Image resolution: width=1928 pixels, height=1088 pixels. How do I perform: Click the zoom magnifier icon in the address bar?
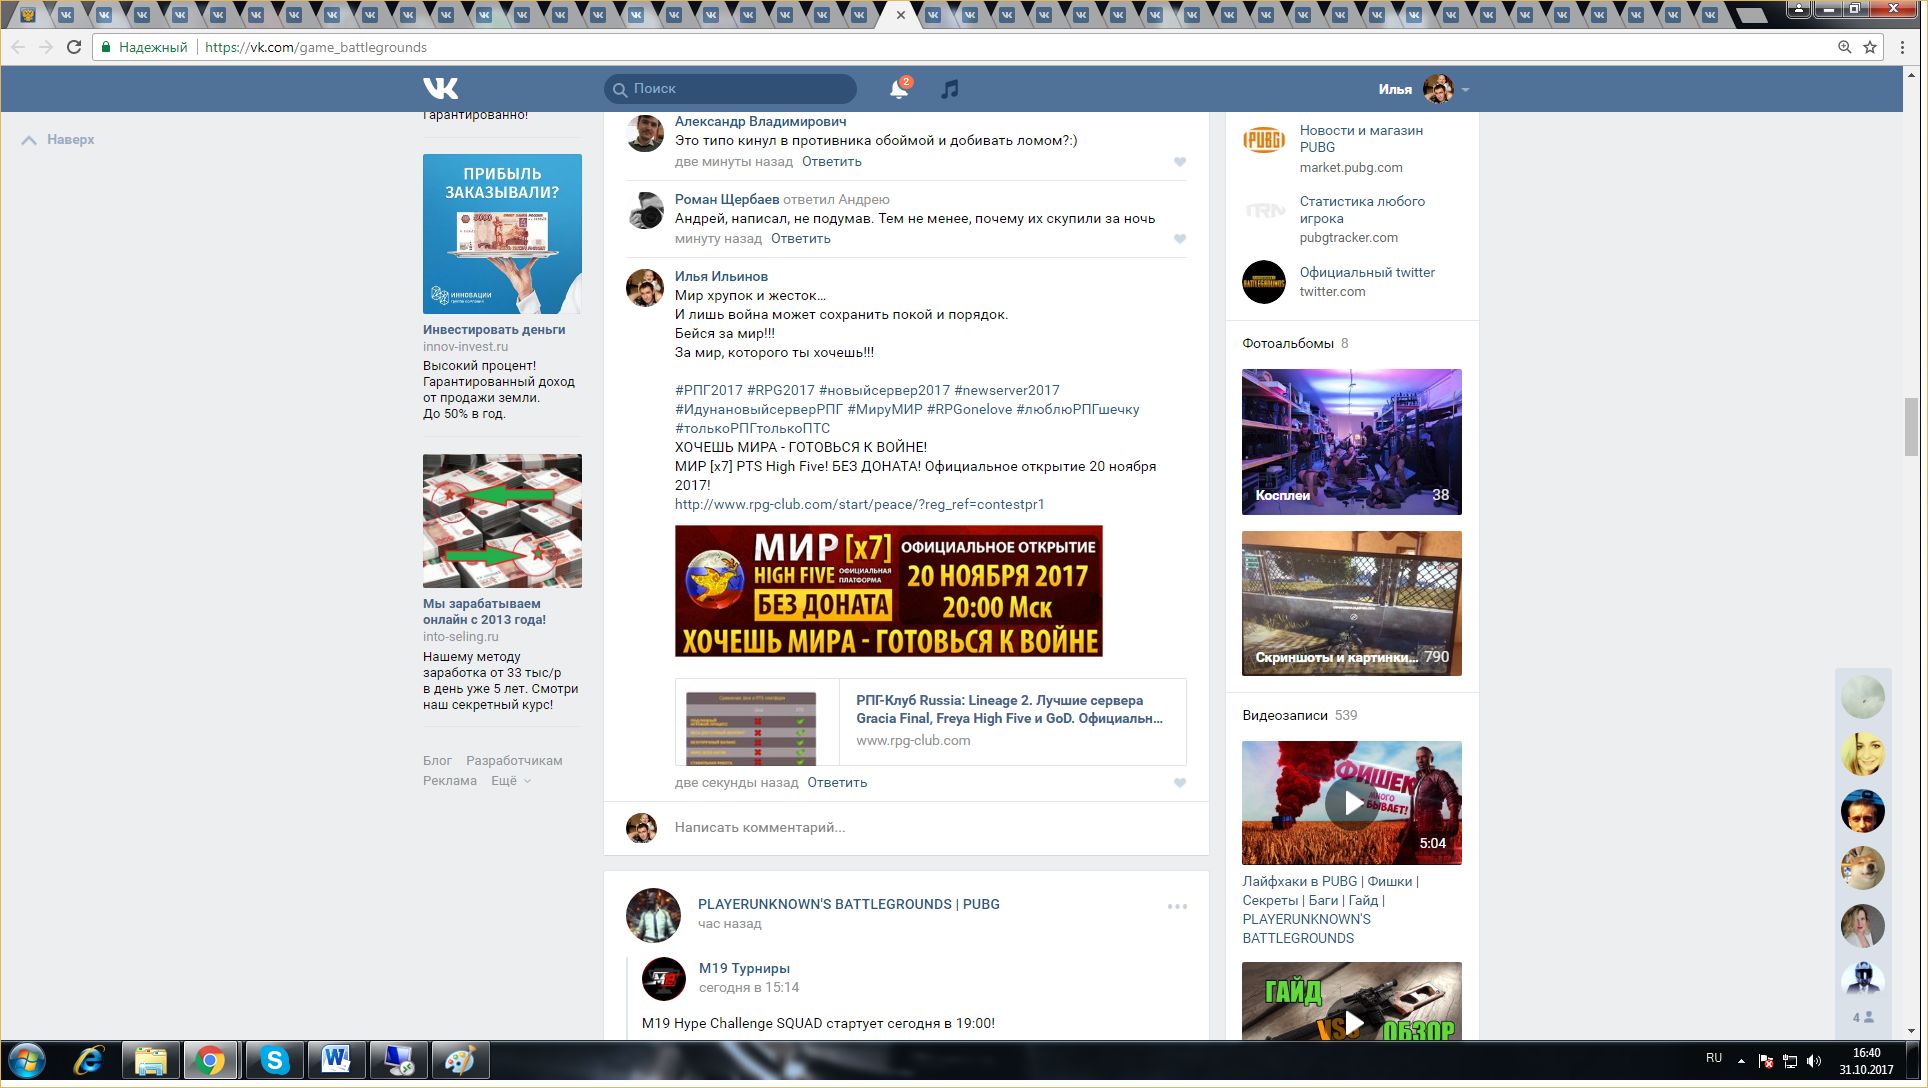click(x=1845, y=47)
